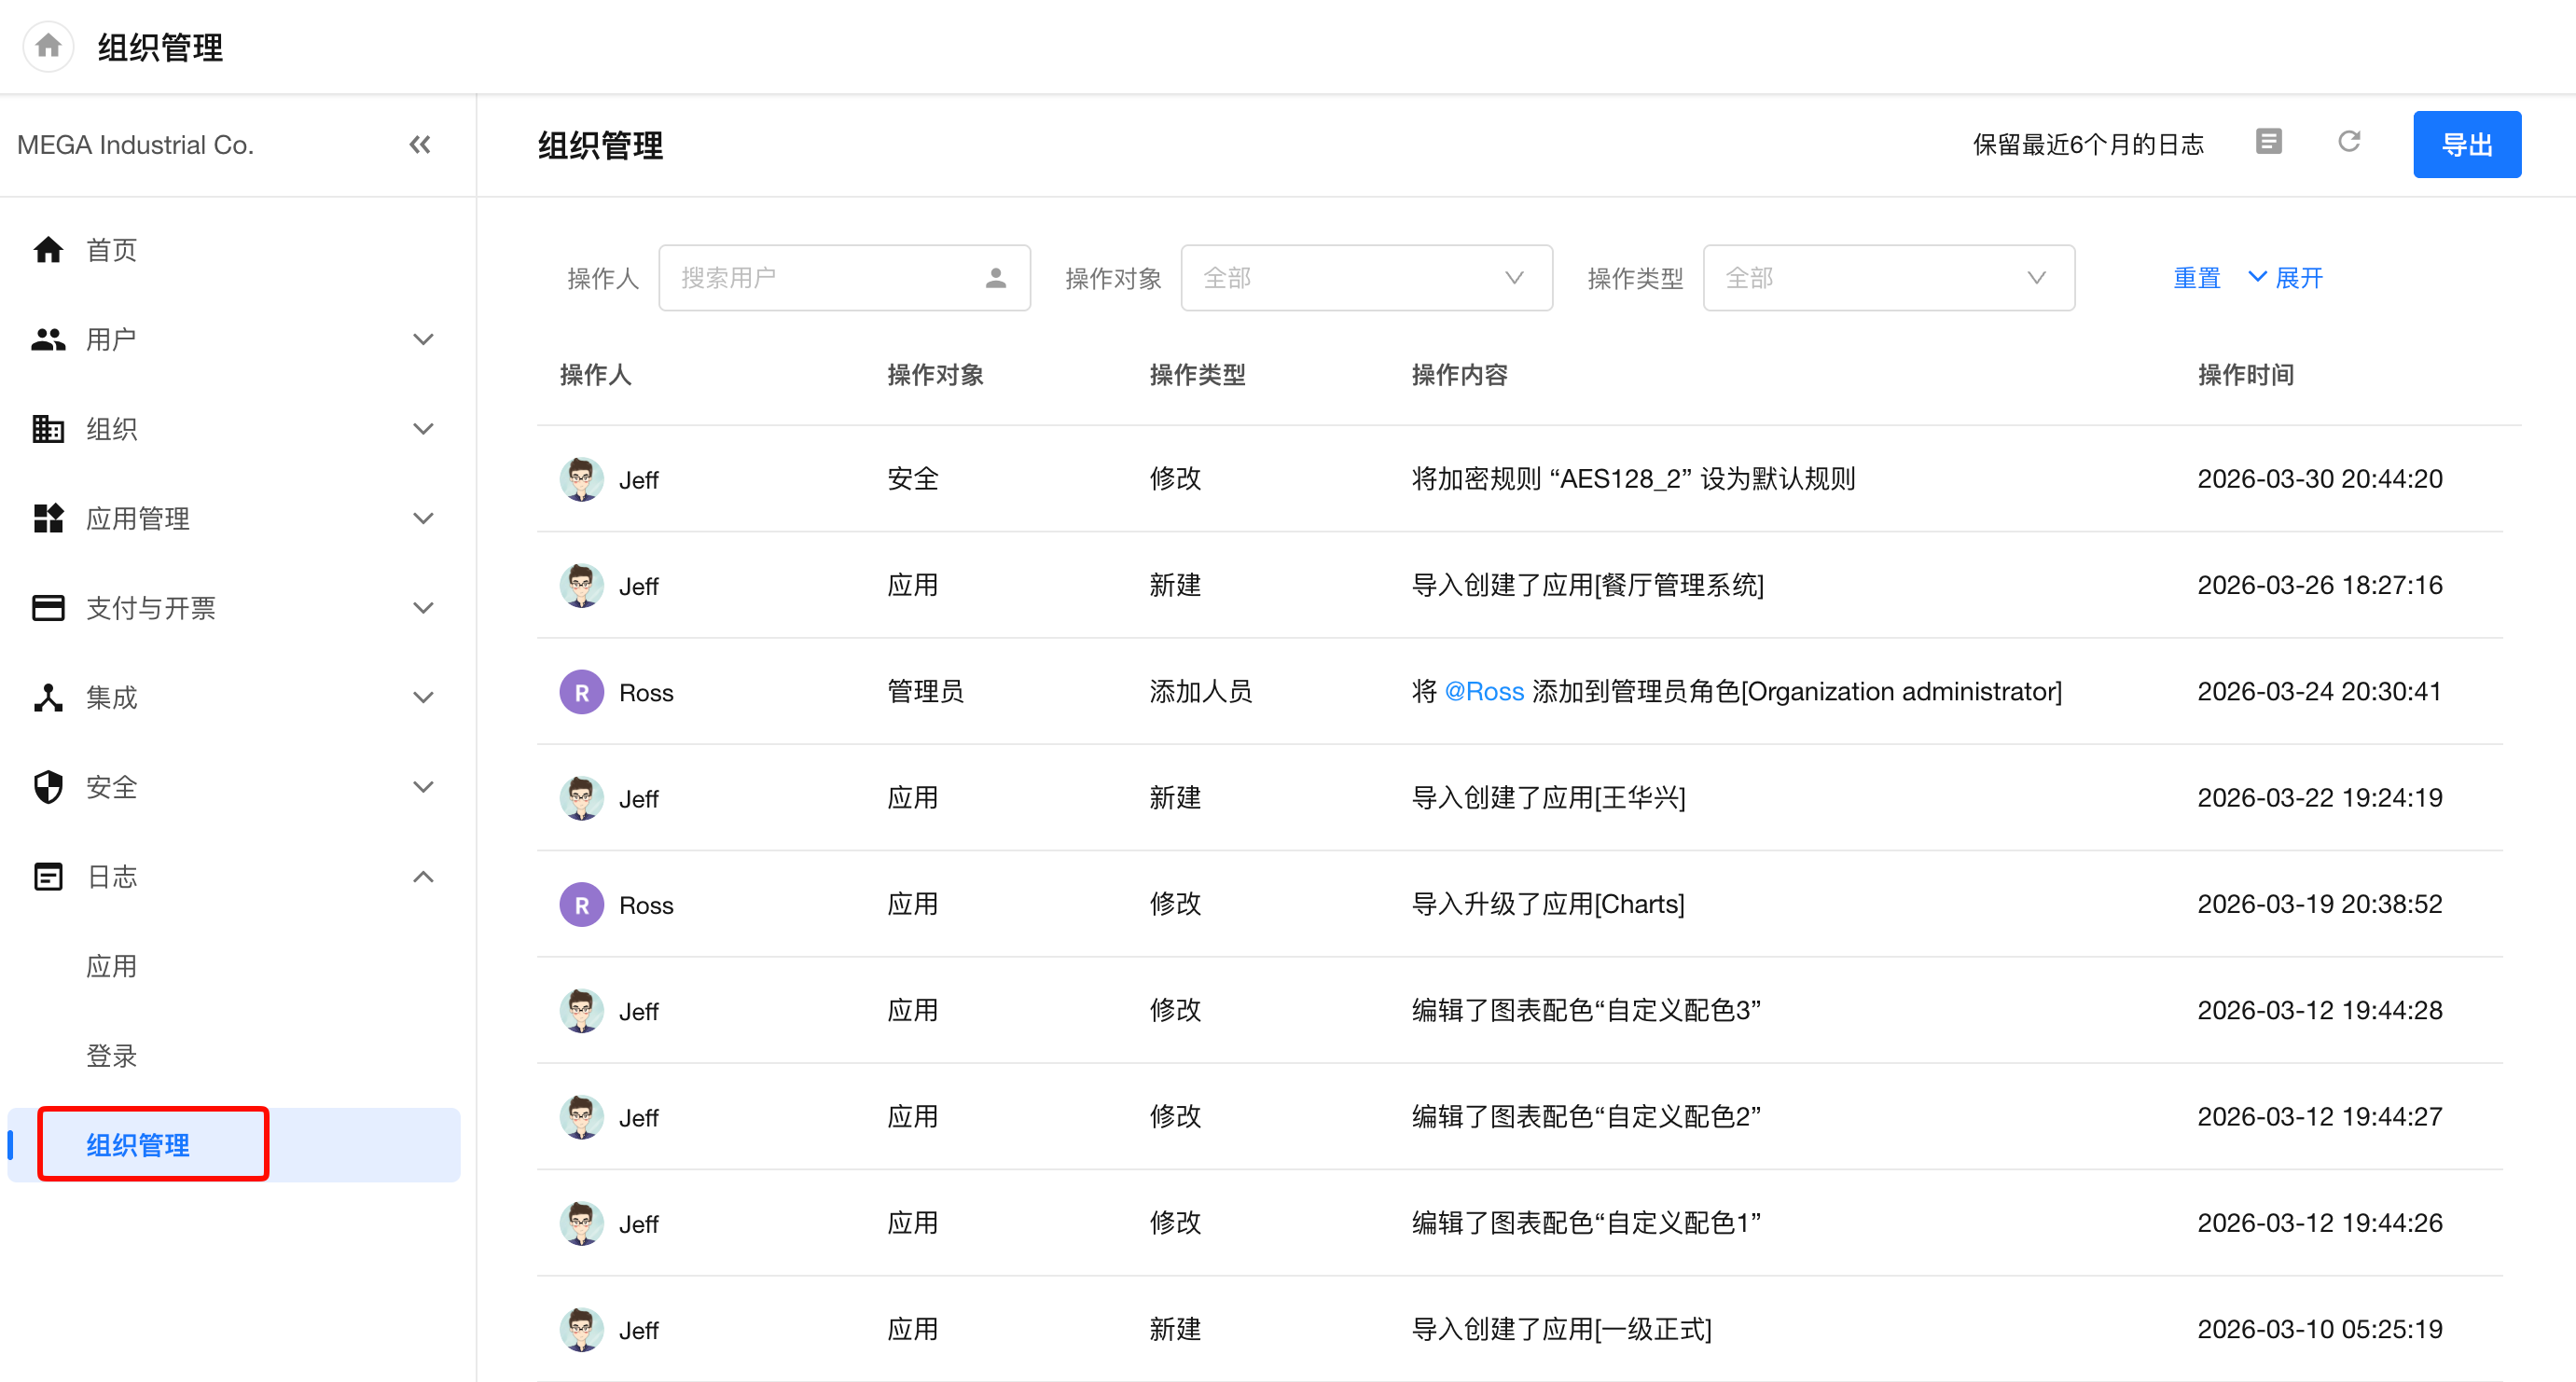Screen dimensions: 2576x1382
Task: Click the 安全 shield icon in sidebar
Action: tap(48, 787)
